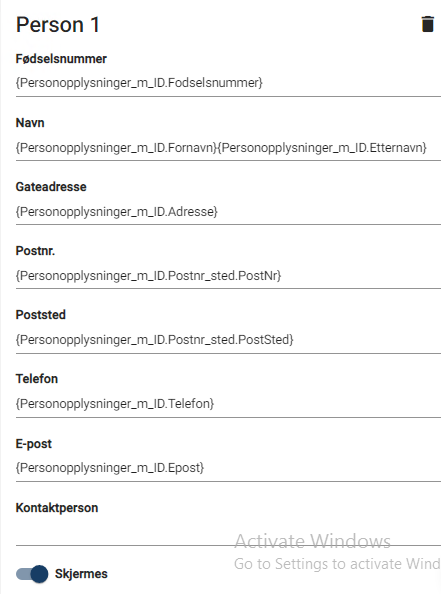Focus the E-post input field
Screen dimensions: 441x594
[x=228, y=468]
